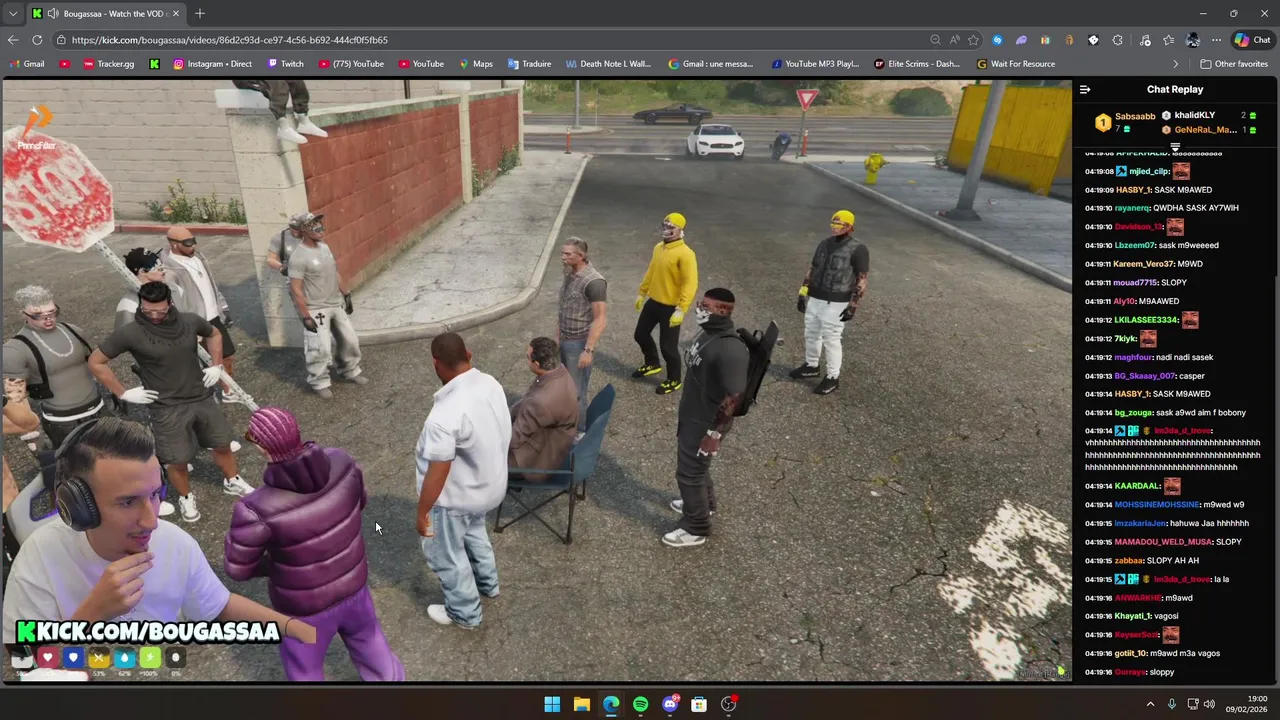Click emote in KAARDAAL's chat message

pyautogui.click(x=1172, y=486)
